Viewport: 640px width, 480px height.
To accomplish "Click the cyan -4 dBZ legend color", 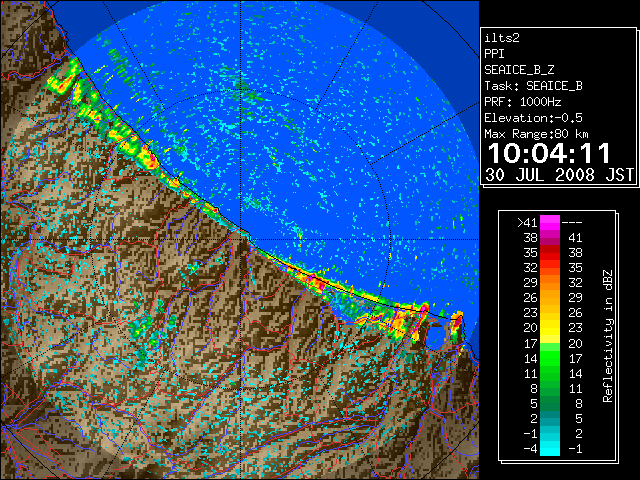I will (x=550, y=448).
